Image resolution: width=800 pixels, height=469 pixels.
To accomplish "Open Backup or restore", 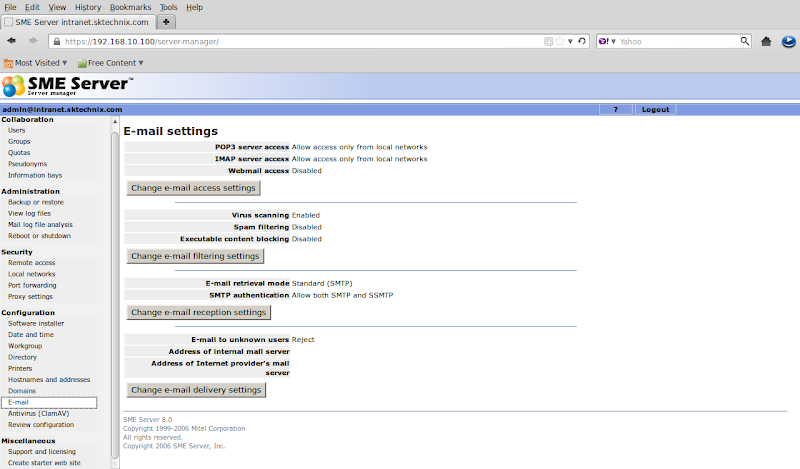I will tap(36, 202).
